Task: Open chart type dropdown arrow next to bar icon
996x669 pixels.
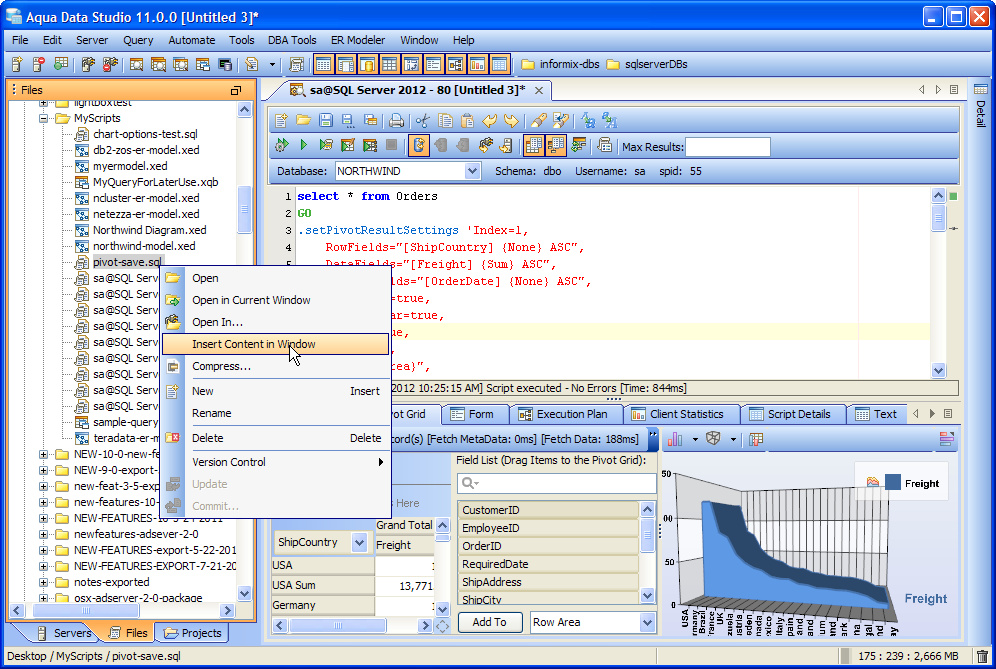Action: [695, 439]
